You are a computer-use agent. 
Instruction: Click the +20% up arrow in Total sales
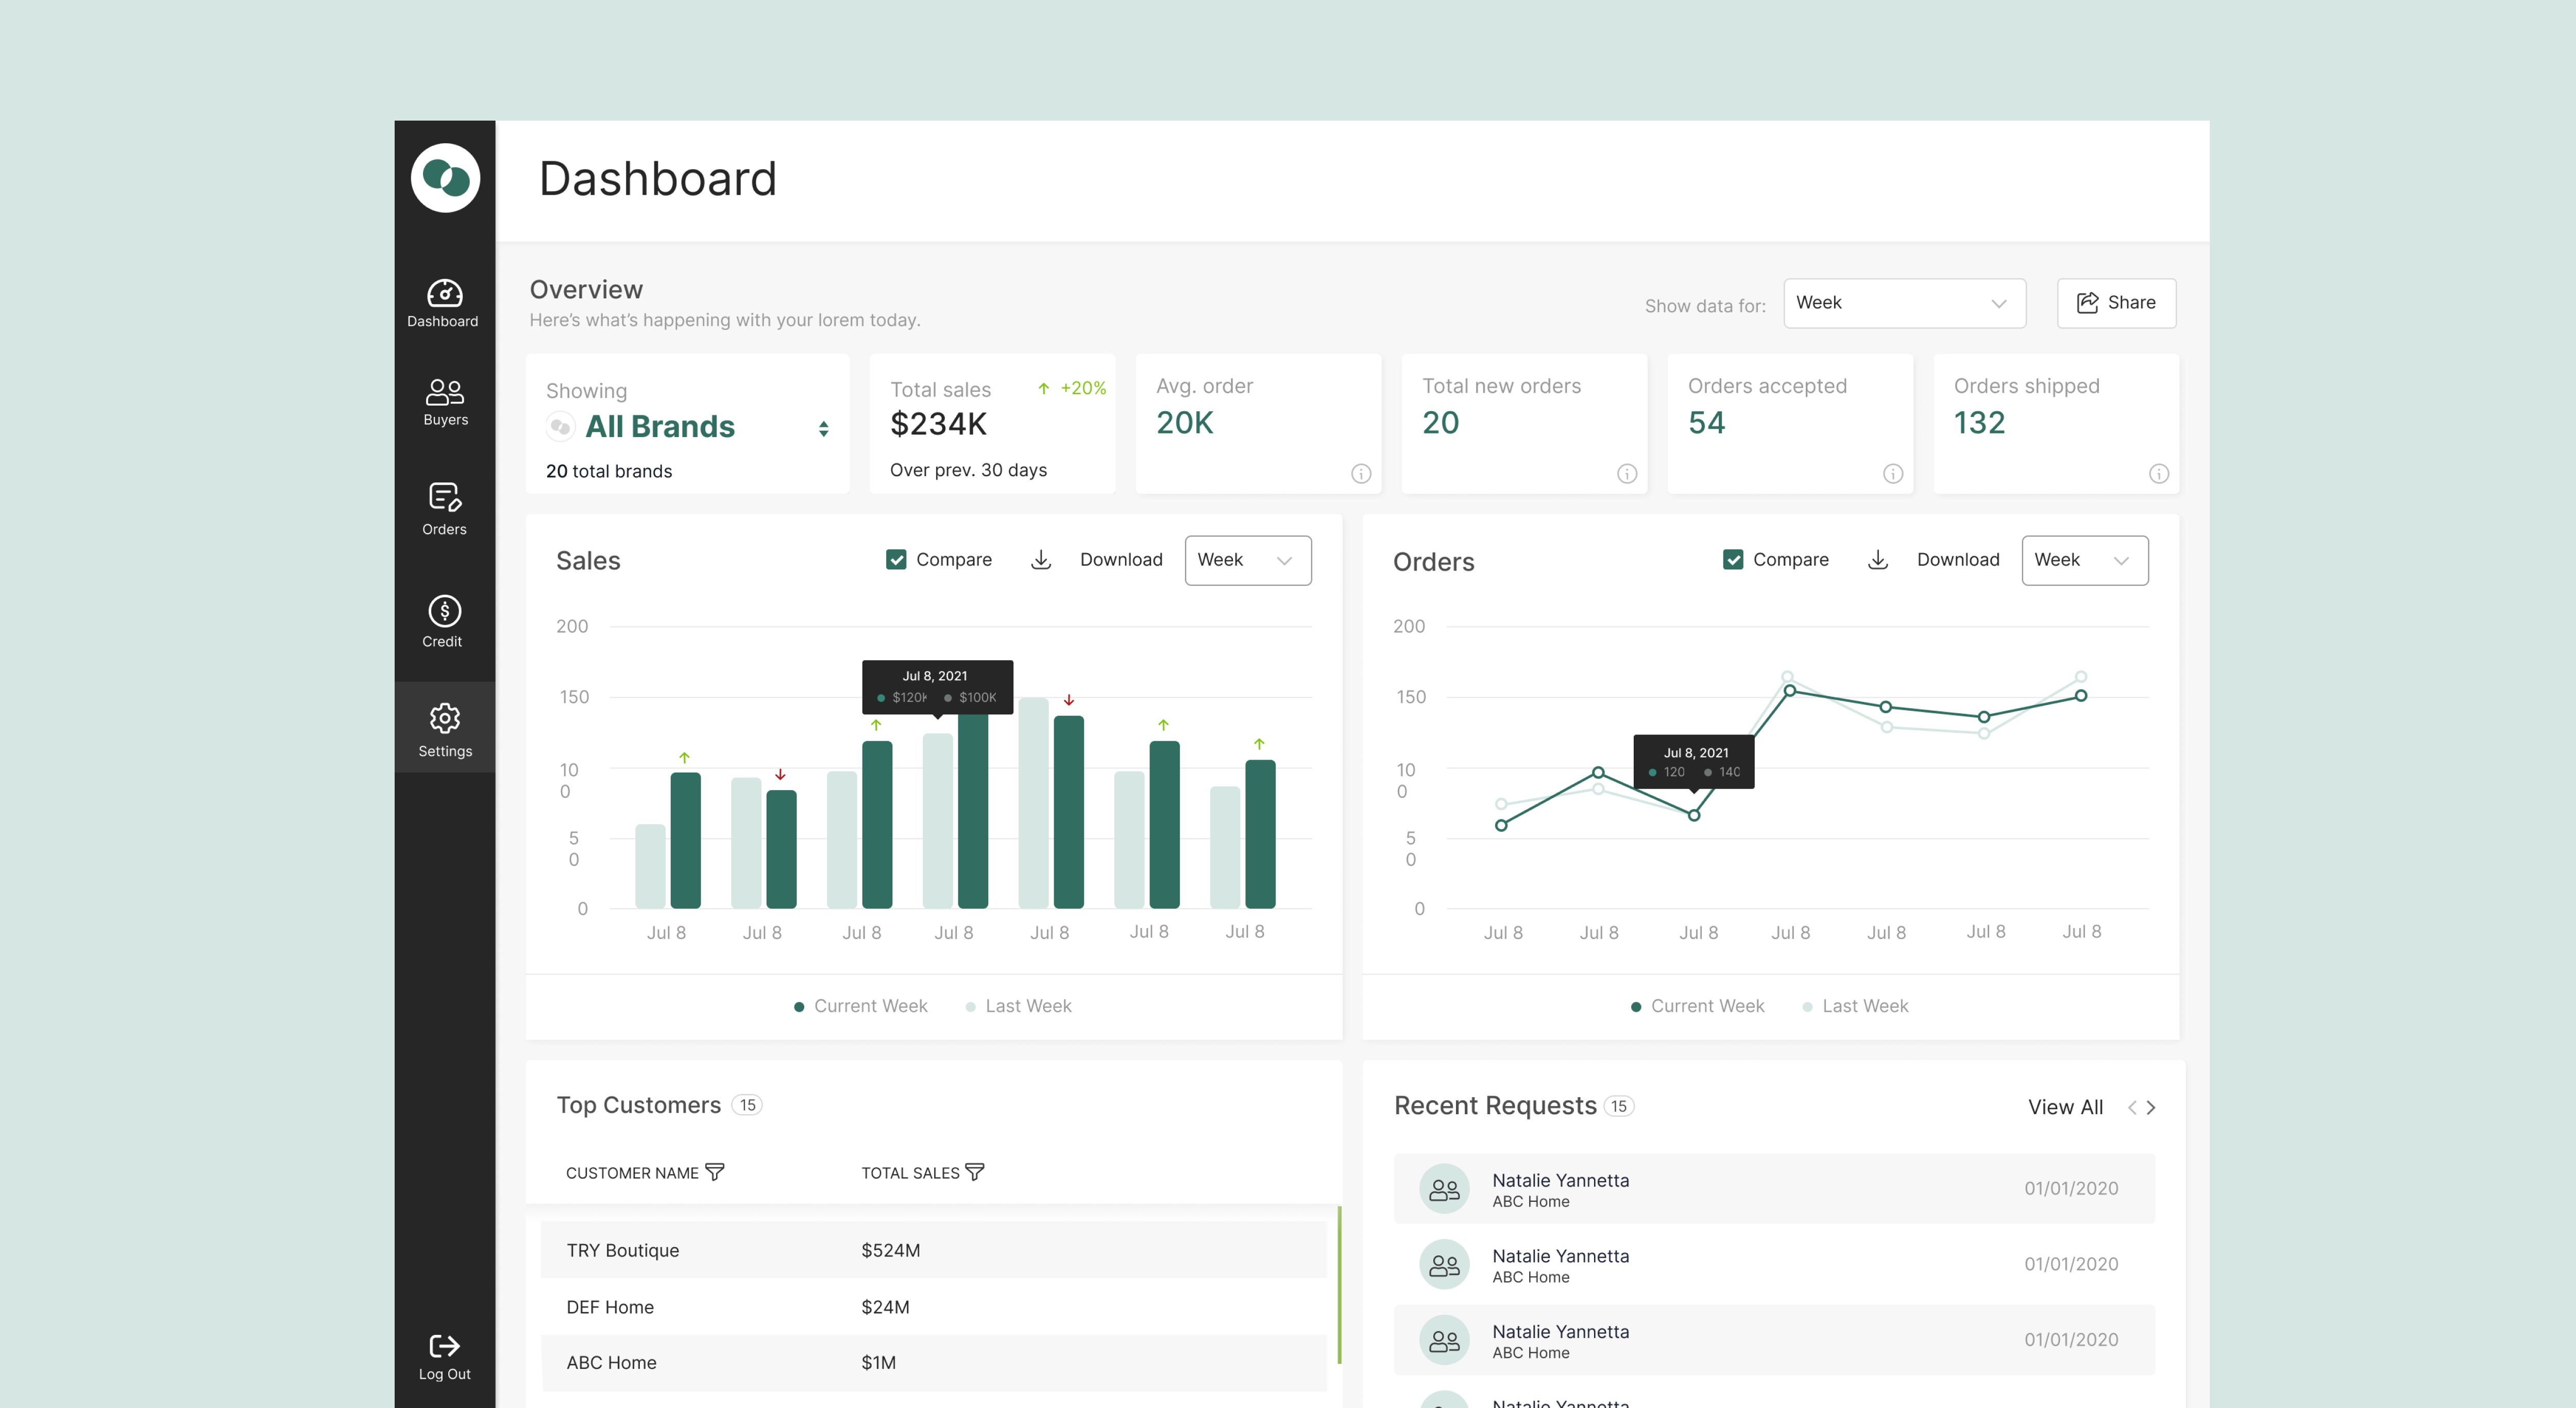pos(1043,388)
